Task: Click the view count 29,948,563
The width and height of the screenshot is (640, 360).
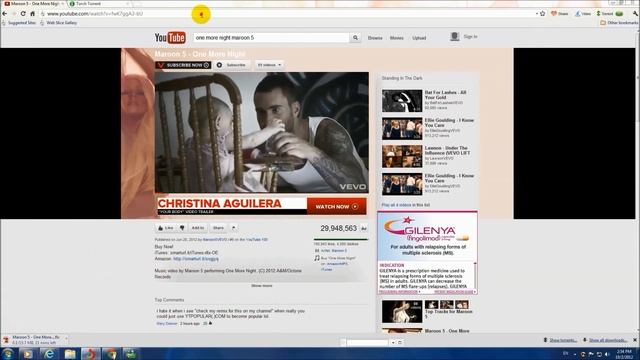Action: click(338, 228)
